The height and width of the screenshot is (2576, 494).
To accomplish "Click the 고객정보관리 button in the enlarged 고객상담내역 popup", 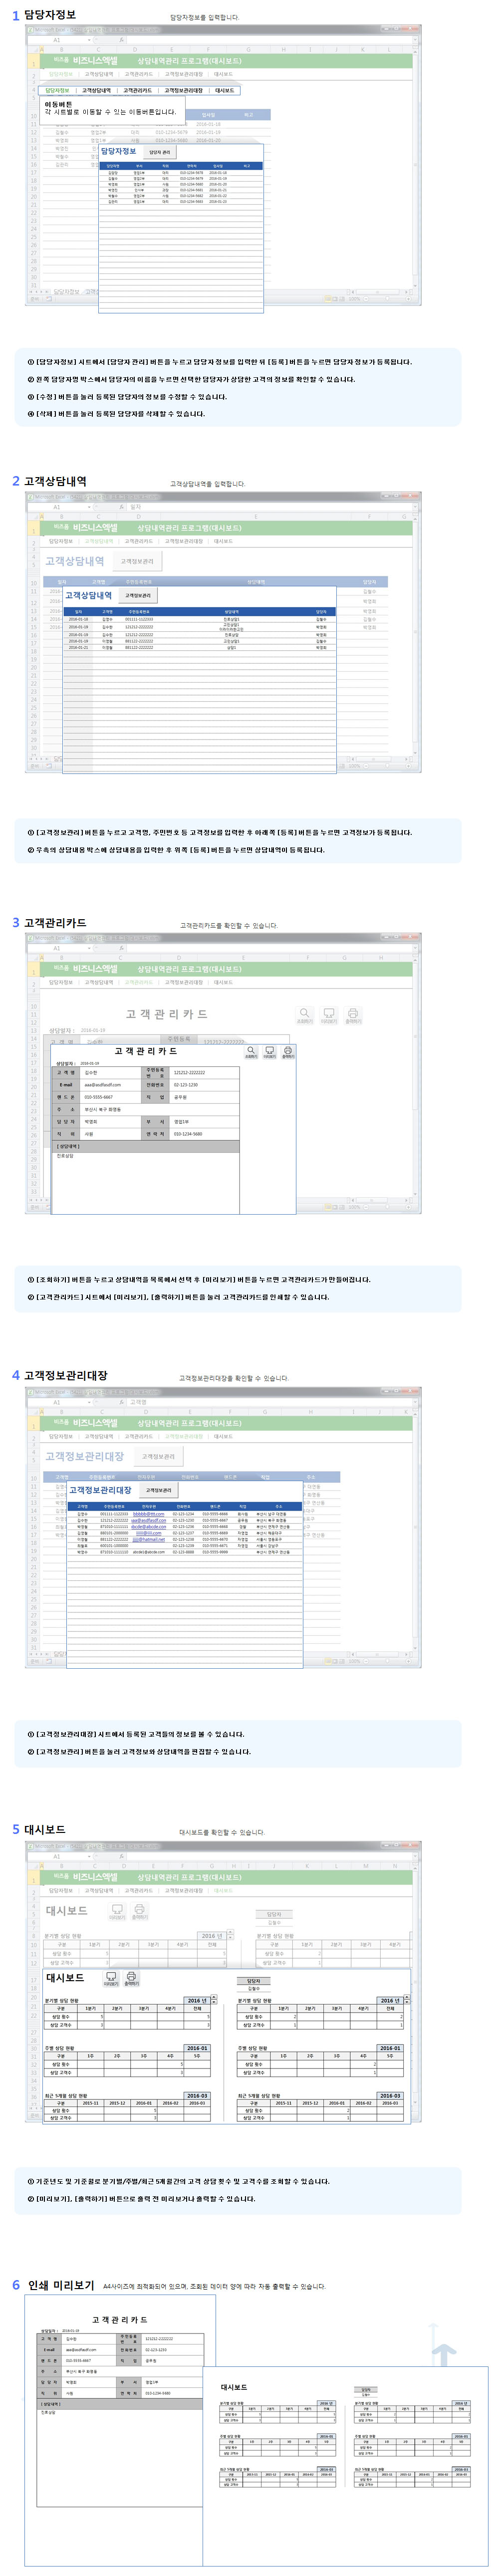I will coord(137,595).
